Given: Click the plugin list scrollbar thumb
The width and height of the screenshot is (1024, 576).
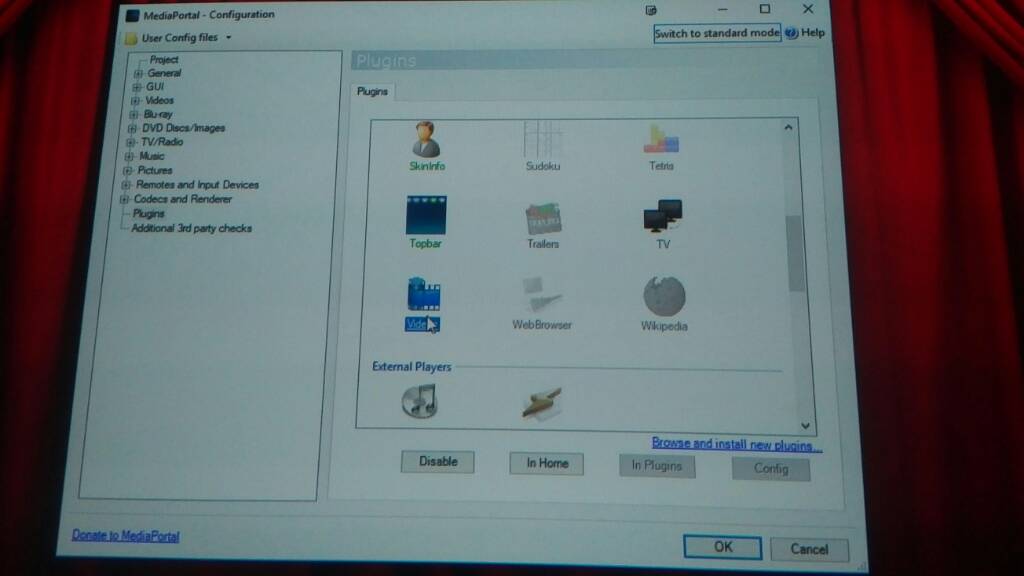Looking at the screenshot, I should pos(795,253).
